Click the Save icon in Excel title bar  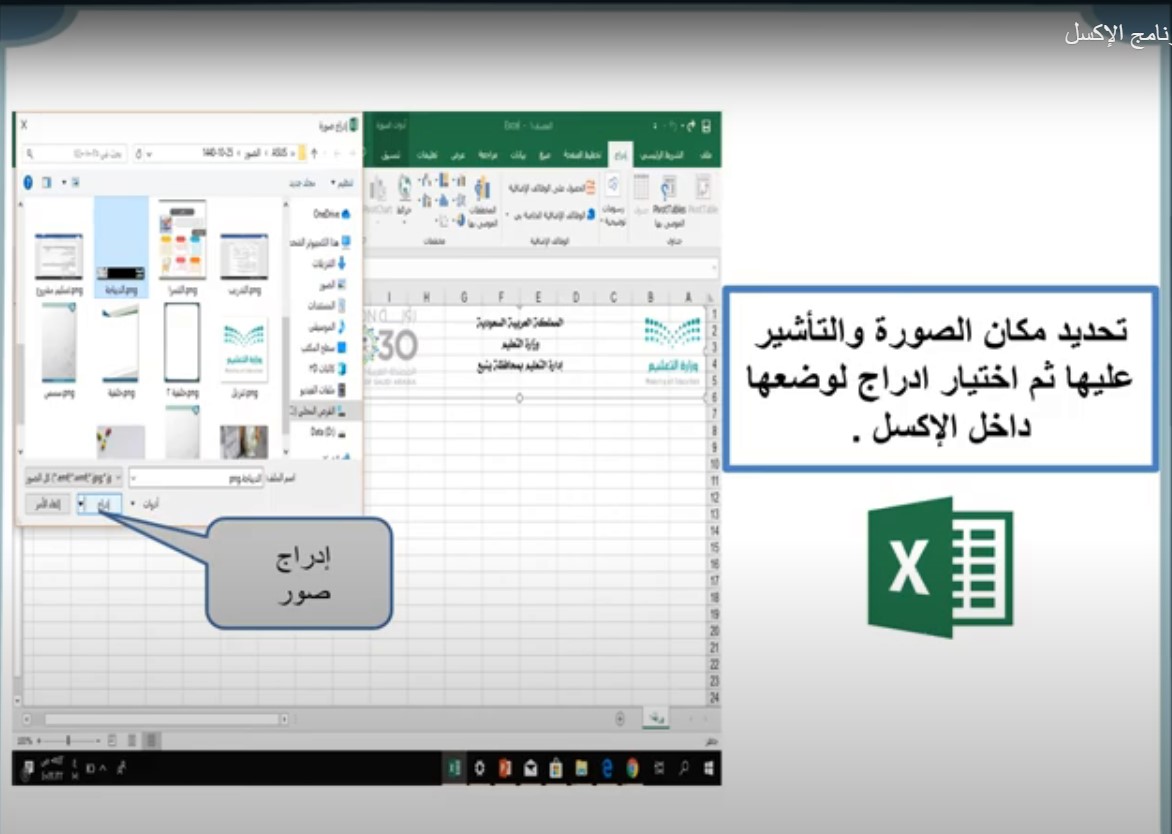(x=706, y=126)
